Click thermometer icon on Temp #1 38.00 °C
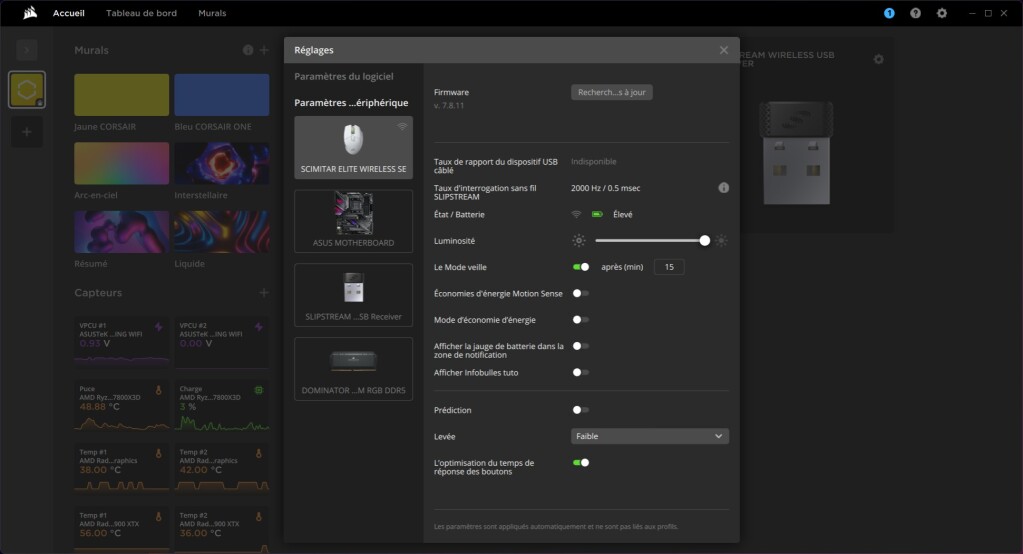This screenshot has height=554, width=1023. point(159,454)
